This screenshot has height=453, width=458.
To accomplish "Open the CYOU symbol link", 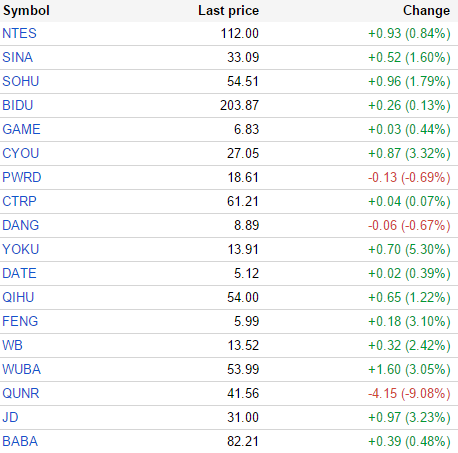I will [21, 153].
